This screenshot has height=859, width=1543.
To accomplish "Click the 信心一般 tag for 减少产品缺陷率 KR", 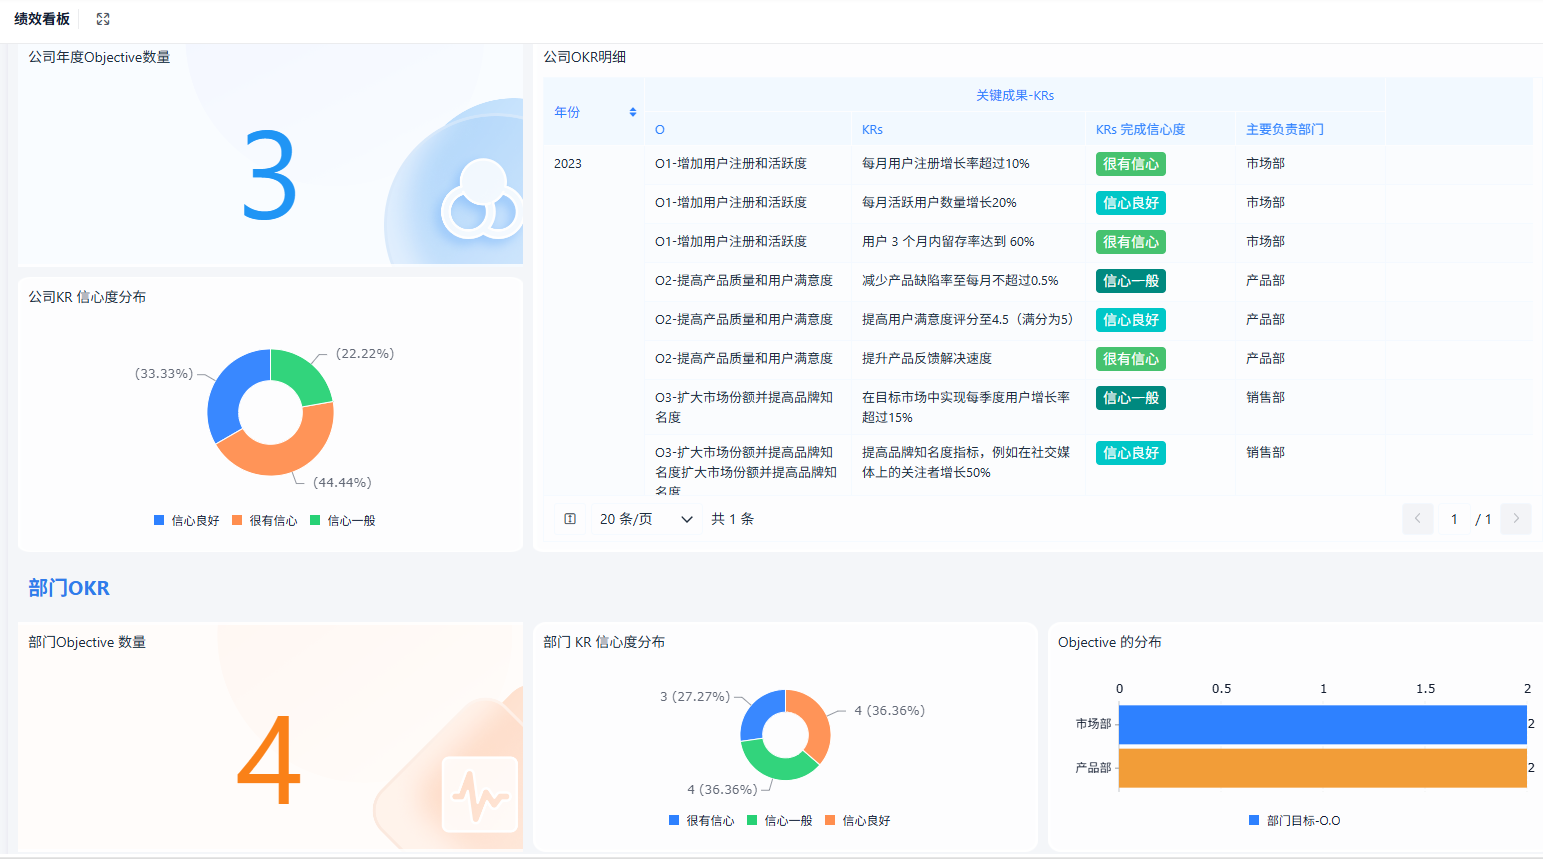I will tap(1130, 281).
